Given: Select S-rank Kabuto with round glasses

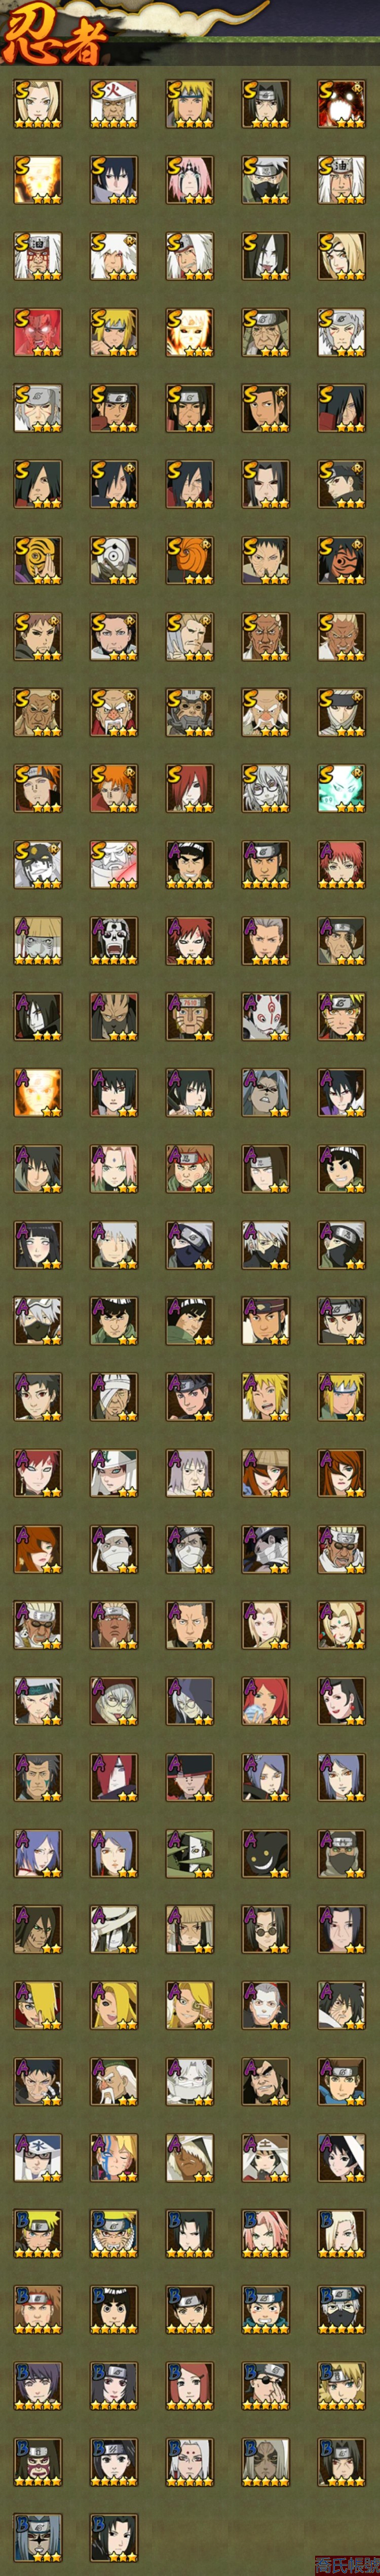Looking at the screenshot, I should click(266, 788).
